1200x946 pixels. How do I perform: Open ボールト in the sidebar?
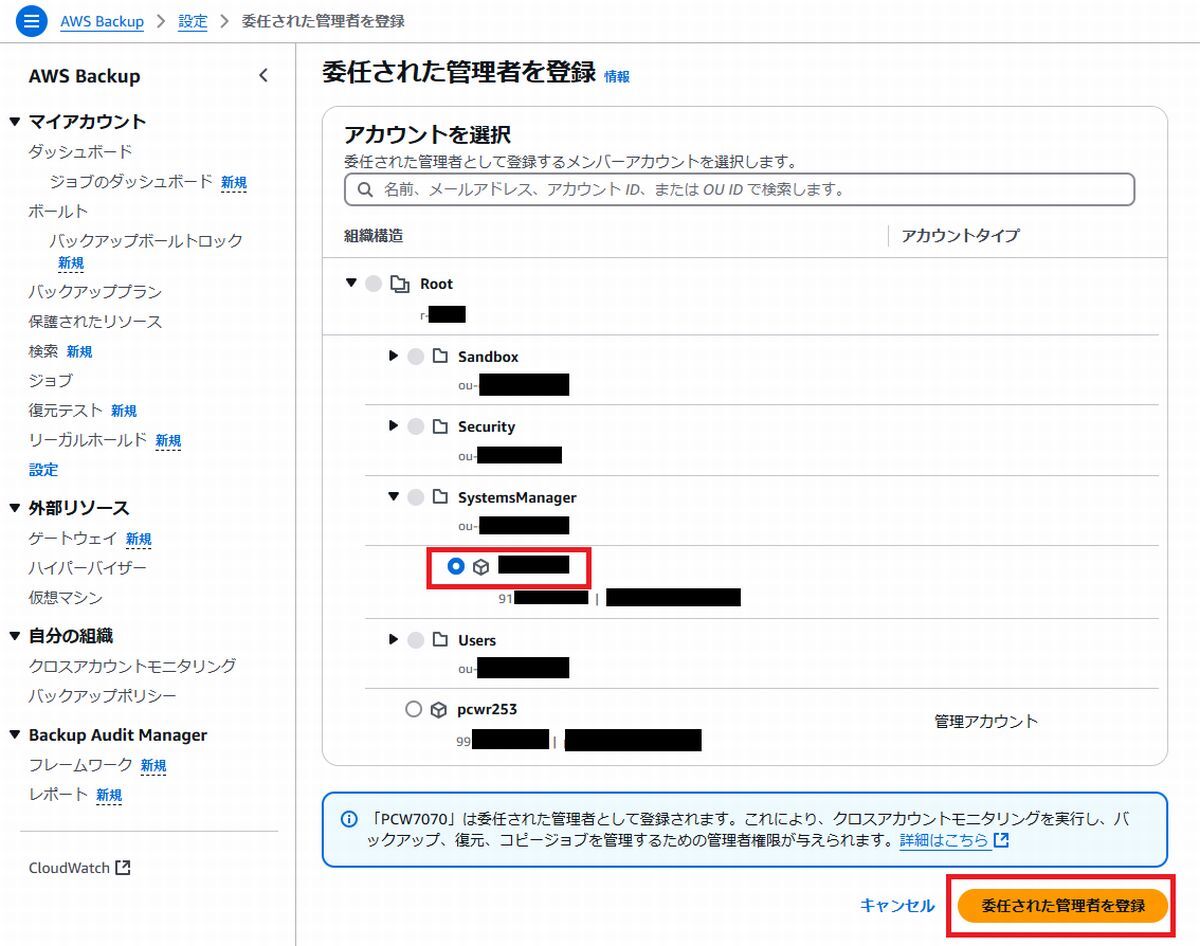coord(58,212)
